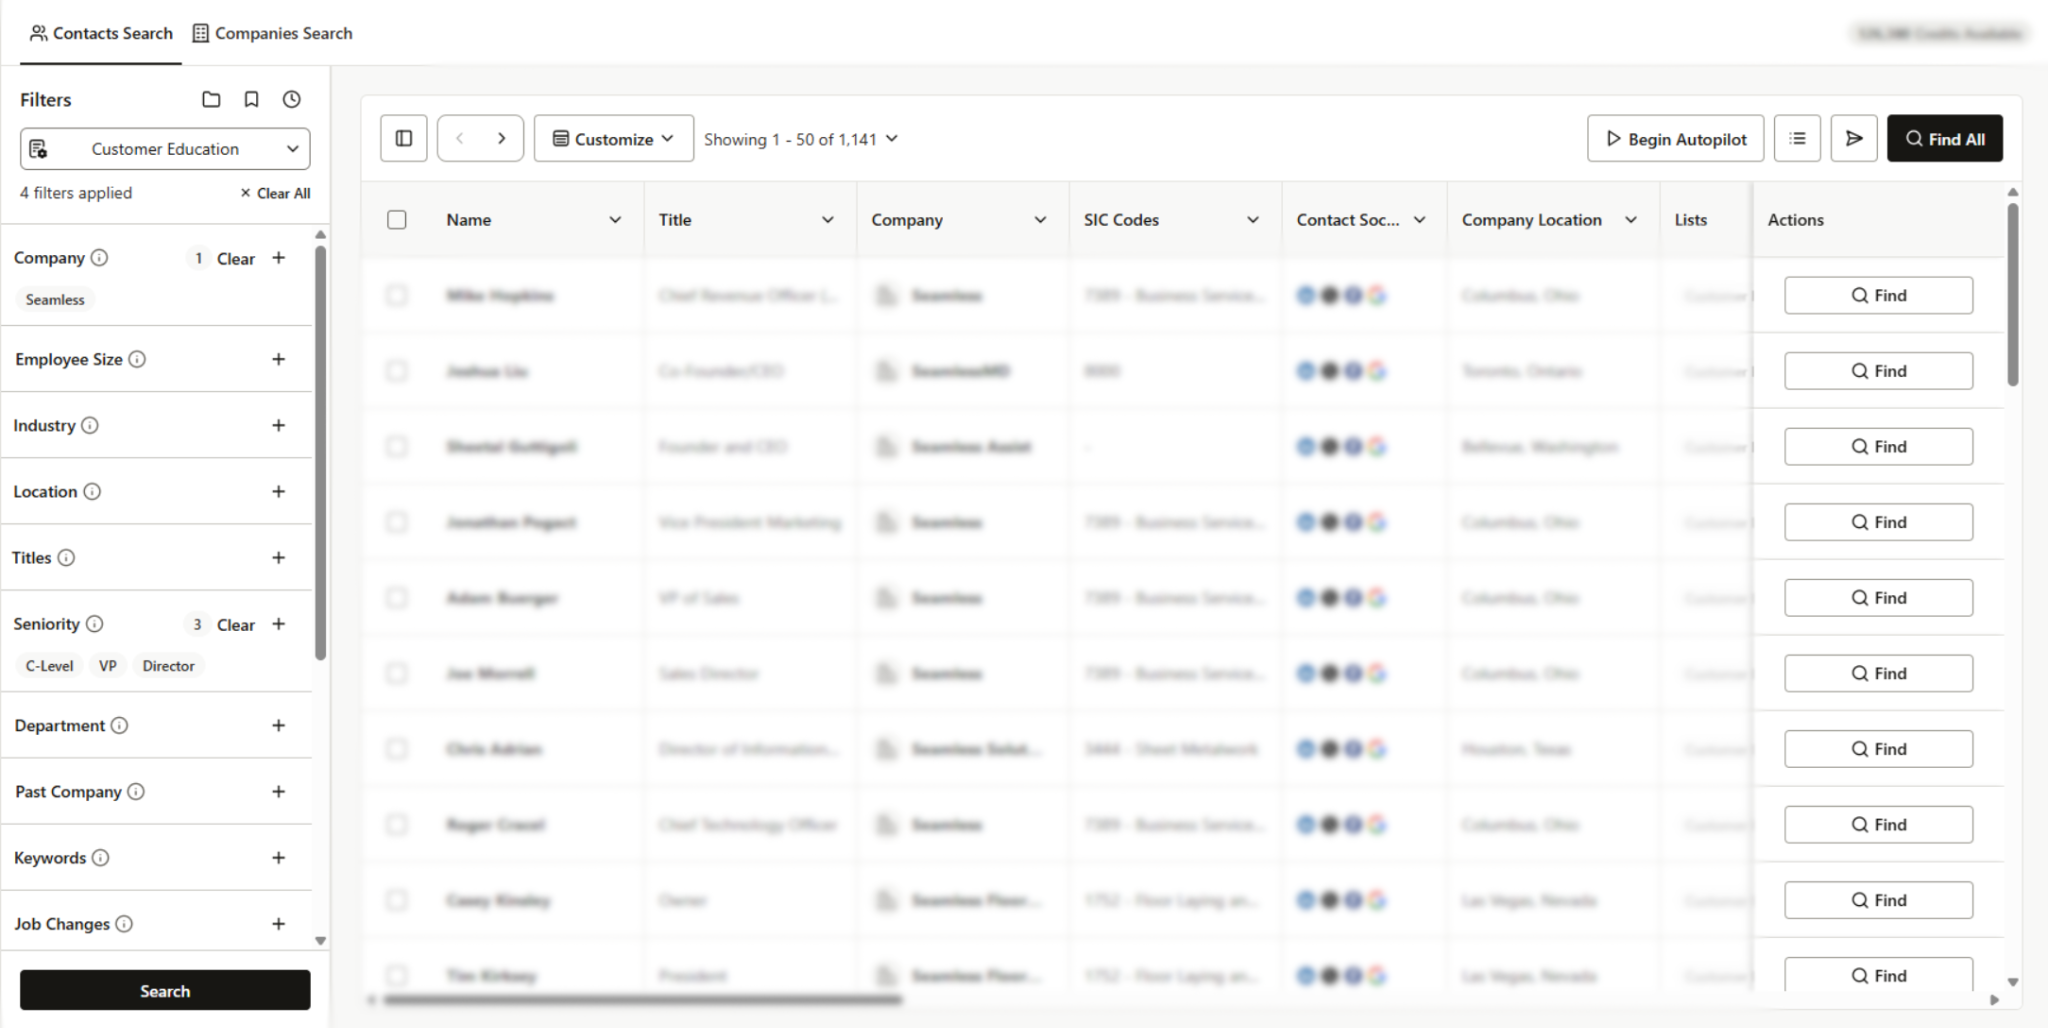
Task: Click Find button in first row
Action: coord(1878,295)
